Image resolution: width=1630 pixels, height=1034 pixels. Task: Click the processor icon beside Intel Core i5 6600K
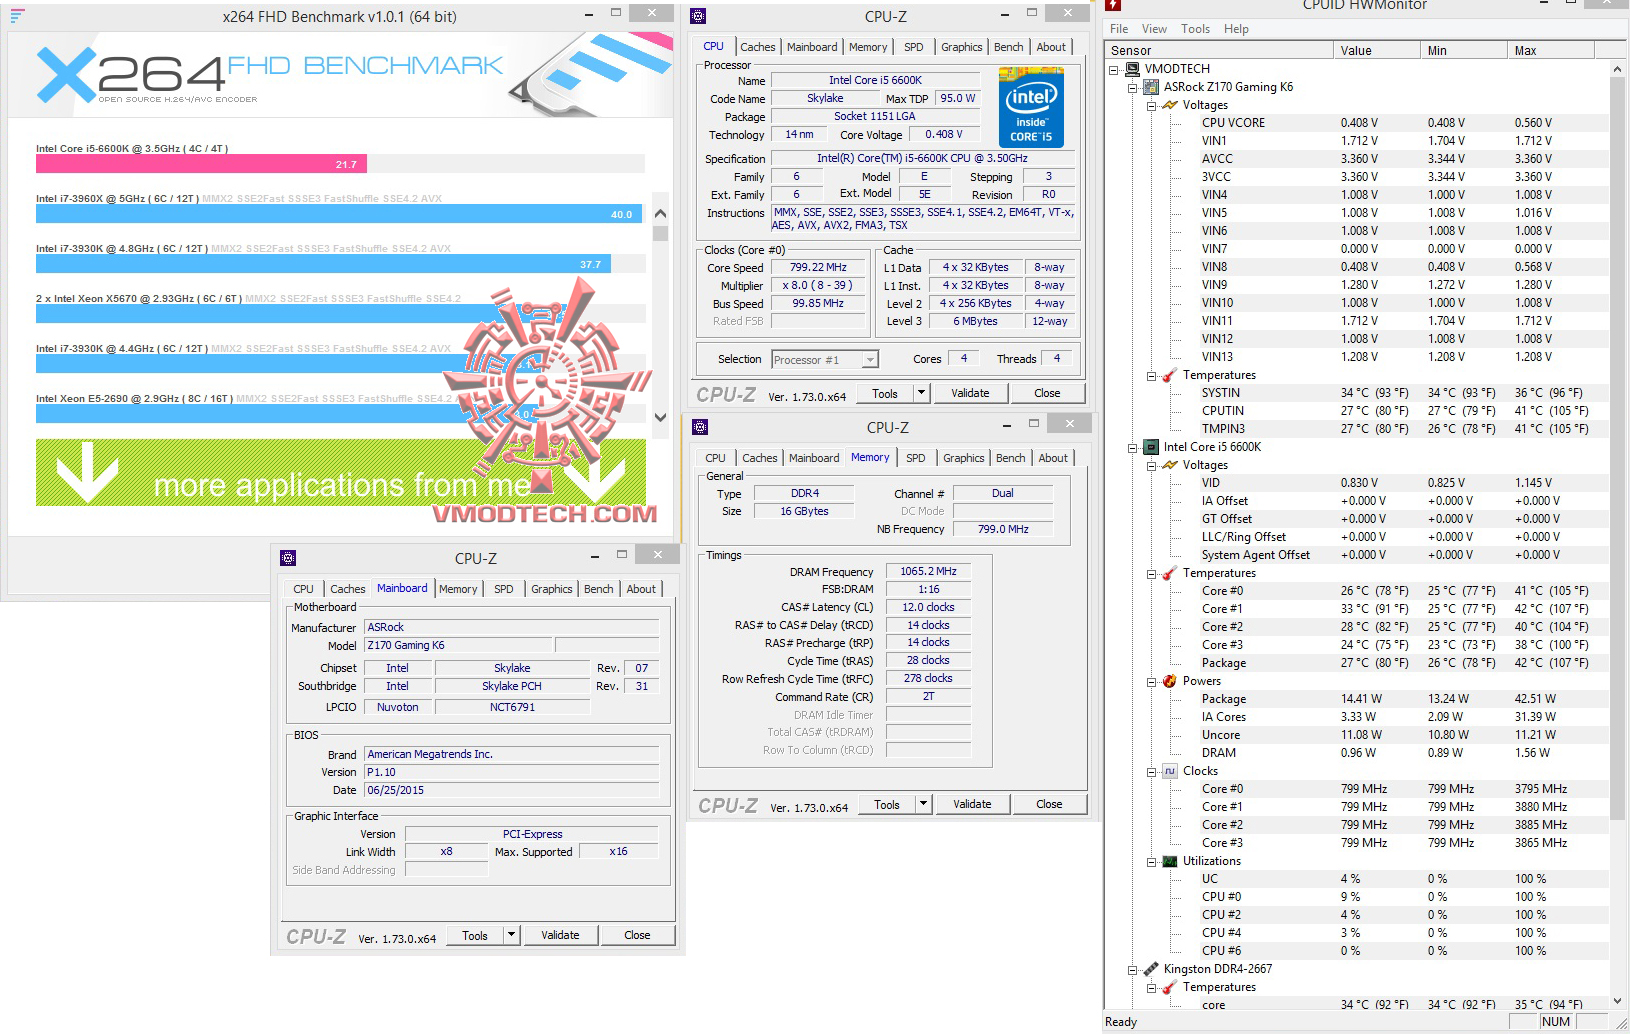pyautogui.click(x=1151, y=447)
